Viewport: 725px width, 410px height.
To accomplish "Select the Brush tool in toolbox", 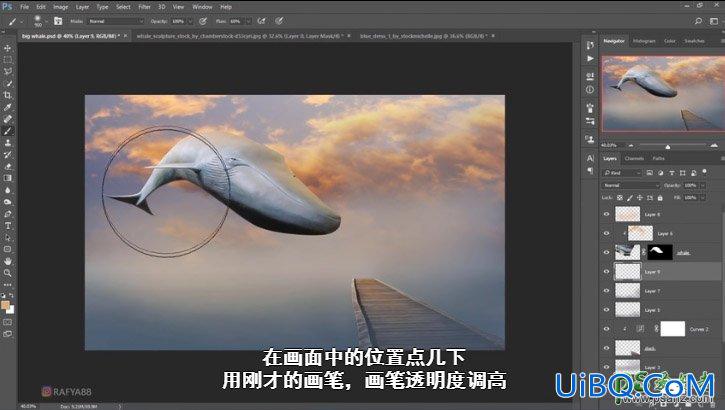I will 8,131.
